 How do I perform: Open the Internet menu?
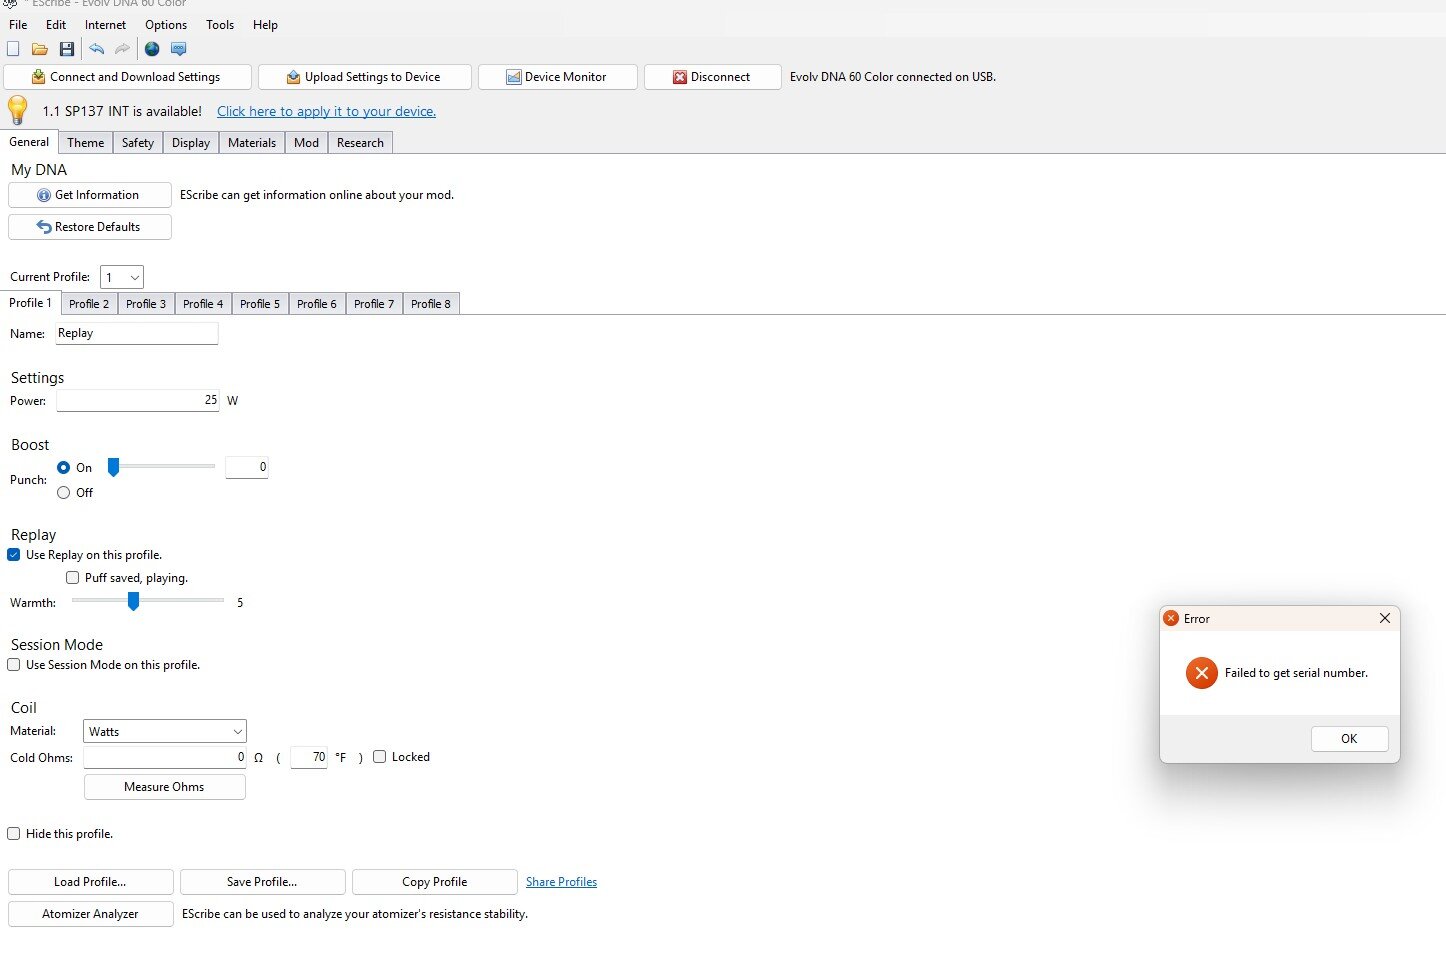pos(105,25)
